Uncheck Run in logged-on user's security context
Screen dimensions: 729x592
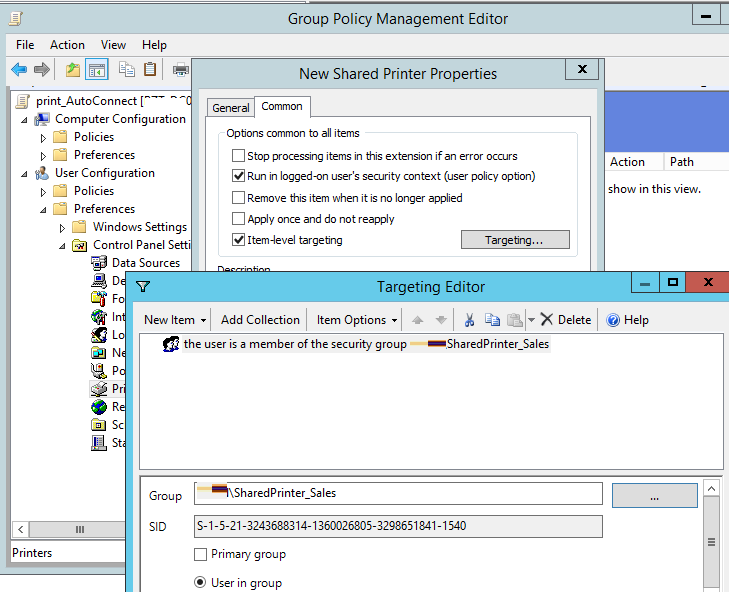click(238, 176)
